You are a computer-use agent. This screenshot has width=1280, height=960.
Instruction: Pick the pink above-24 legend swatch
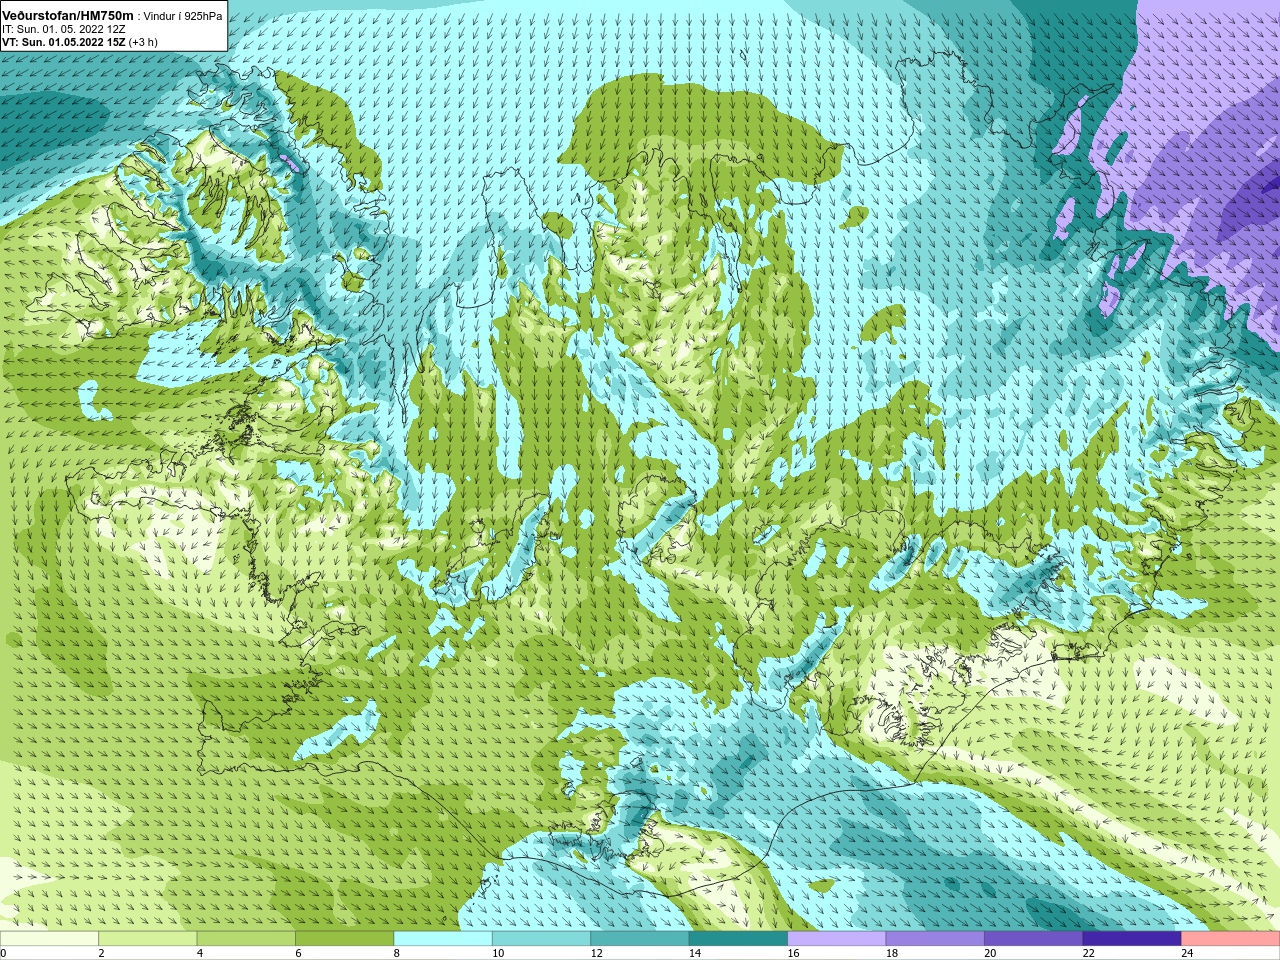coord(1231,939)
